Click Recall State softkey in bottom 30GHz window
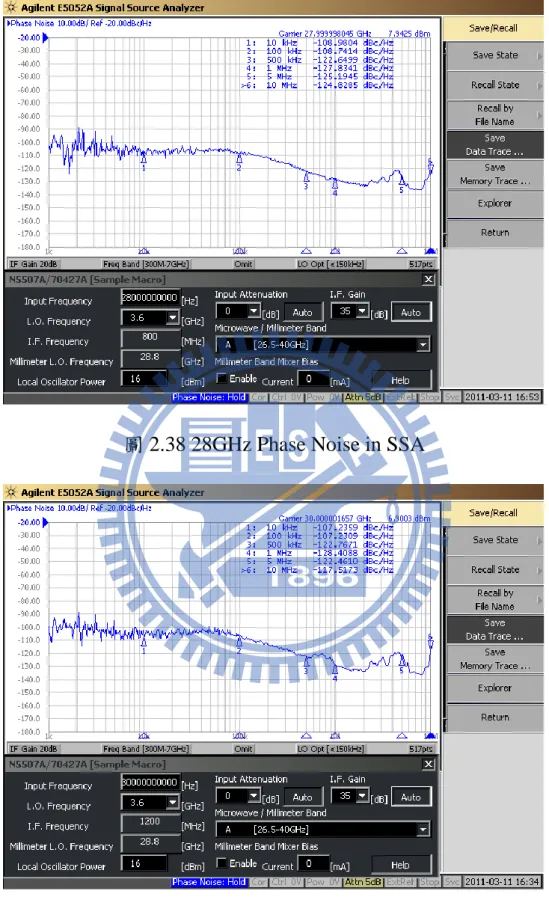Screen dimensions: 549x897 (495, 570)
